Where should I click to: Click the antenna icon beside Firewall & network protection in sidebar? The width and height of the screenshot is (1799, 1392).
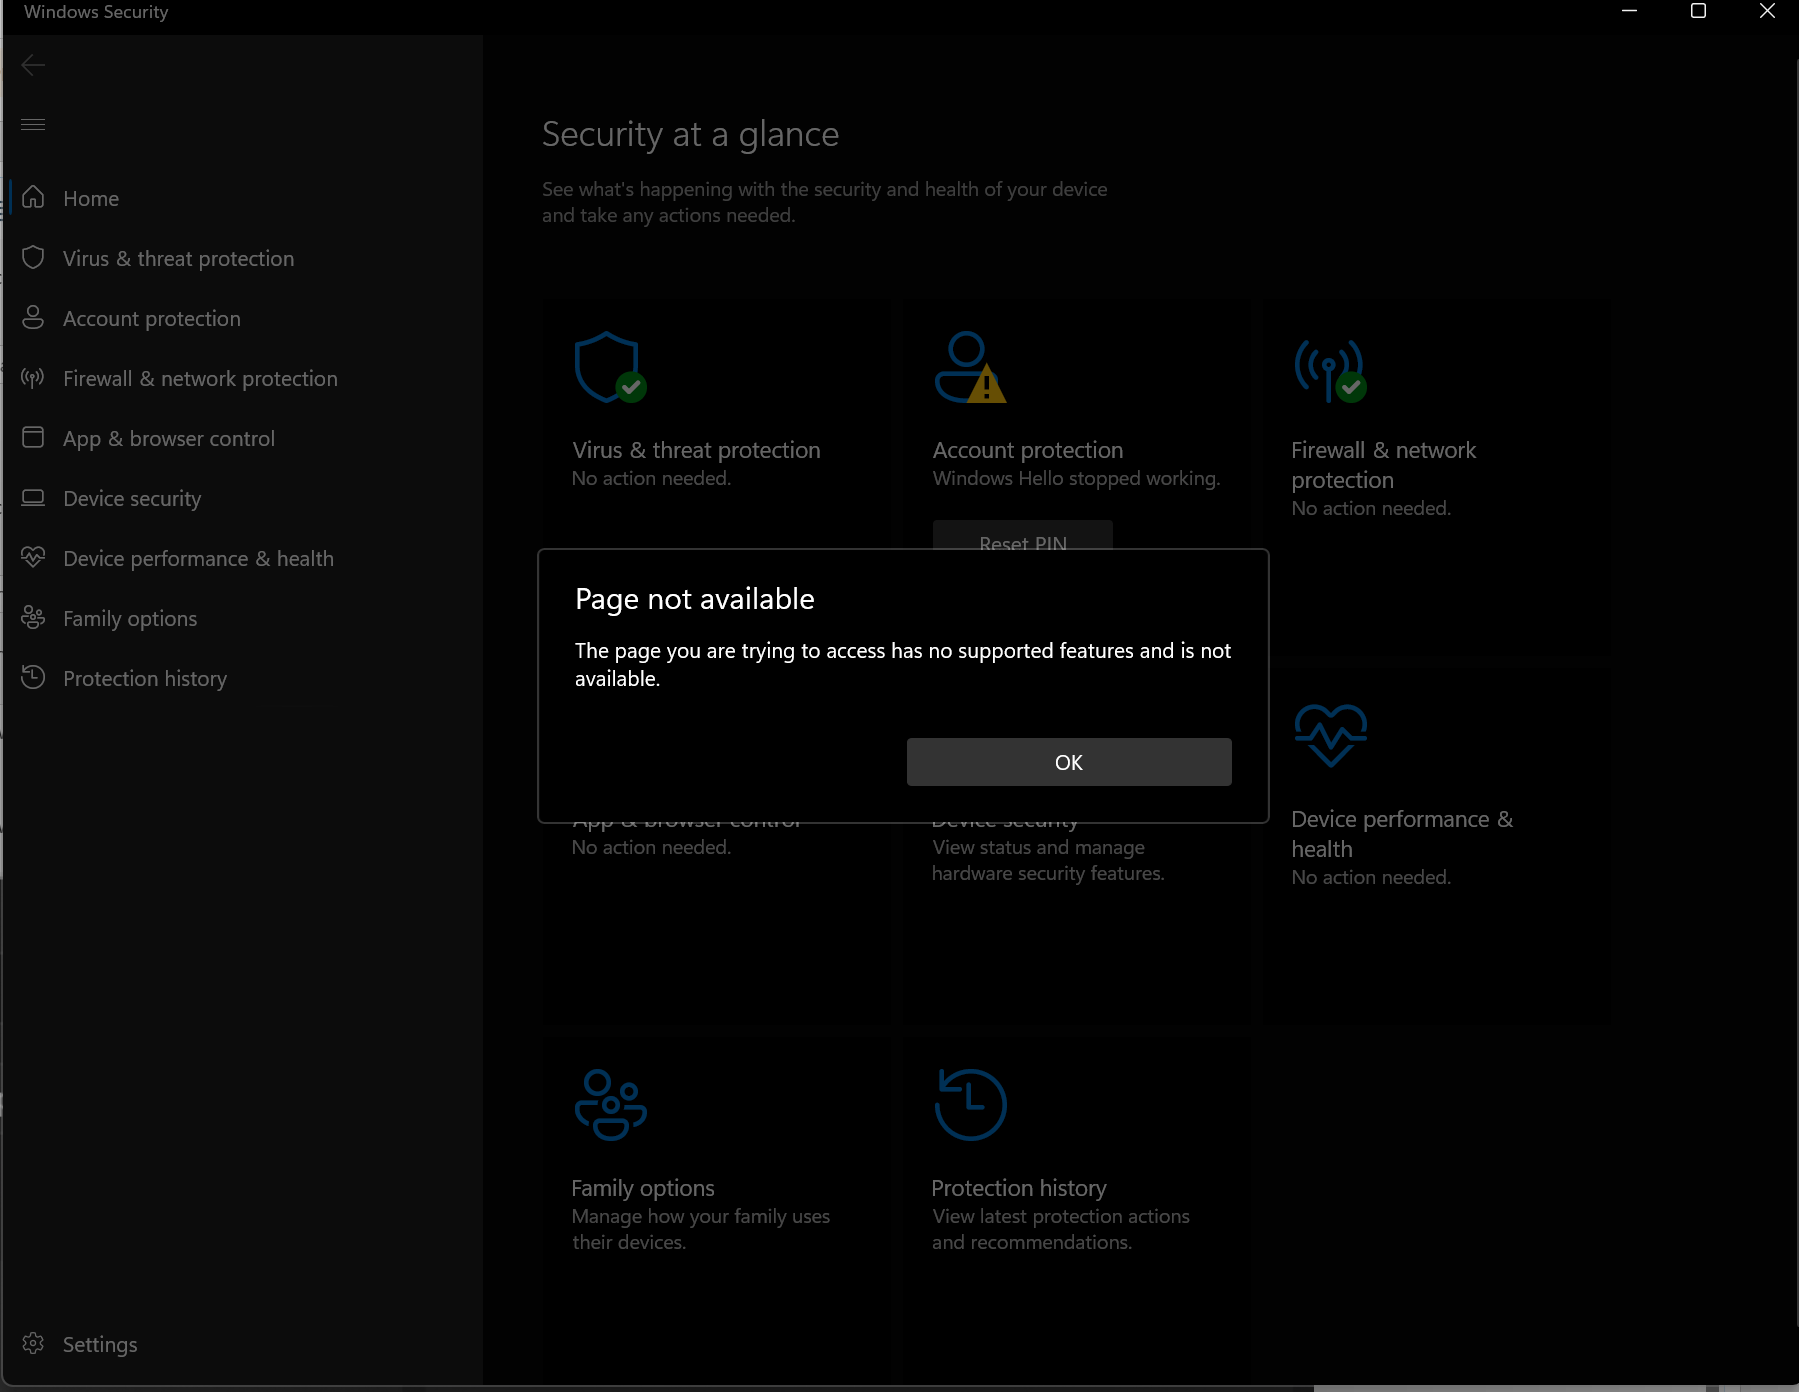point(33,377)
